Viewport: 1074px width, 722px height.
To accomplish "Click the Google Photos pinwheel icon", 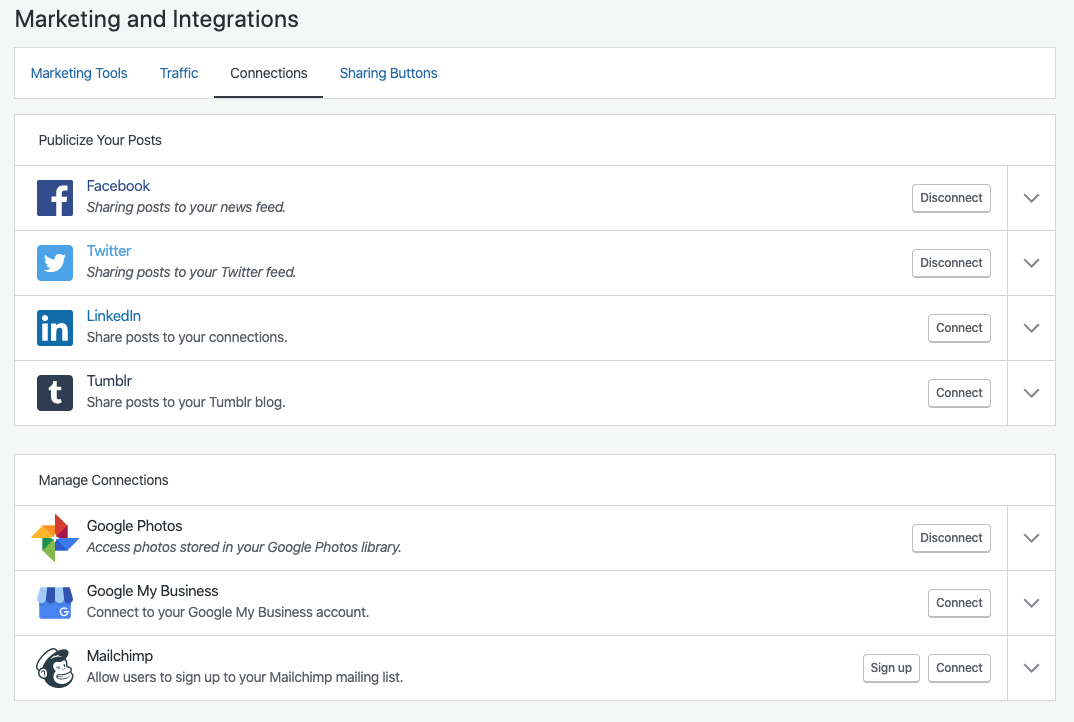I will pos(55,537).
